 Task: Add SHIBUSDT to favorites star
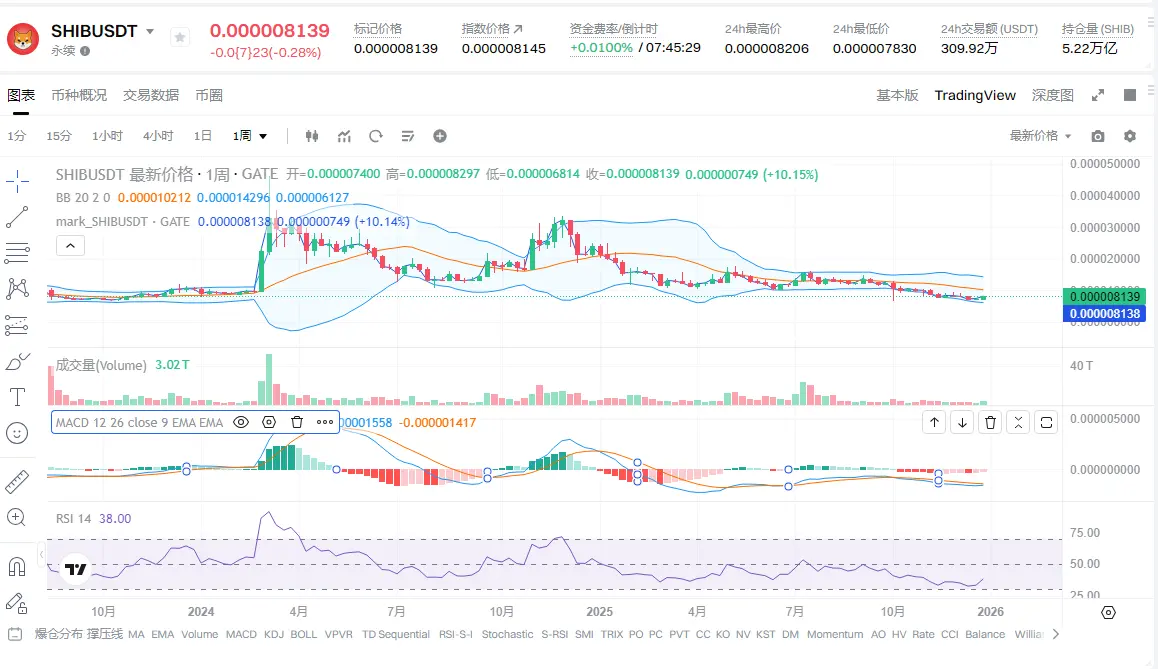point(179,37)
